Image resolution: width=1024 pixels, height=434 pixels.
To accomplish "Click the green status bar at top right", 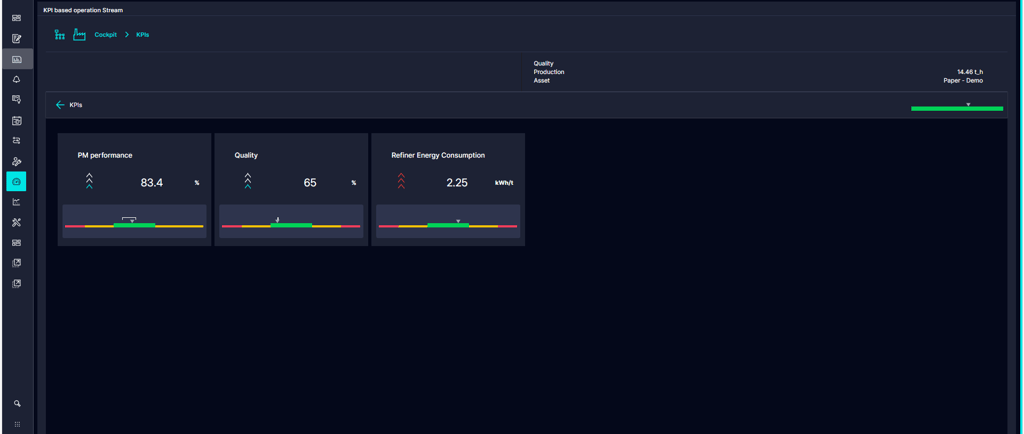I will 957,108.
